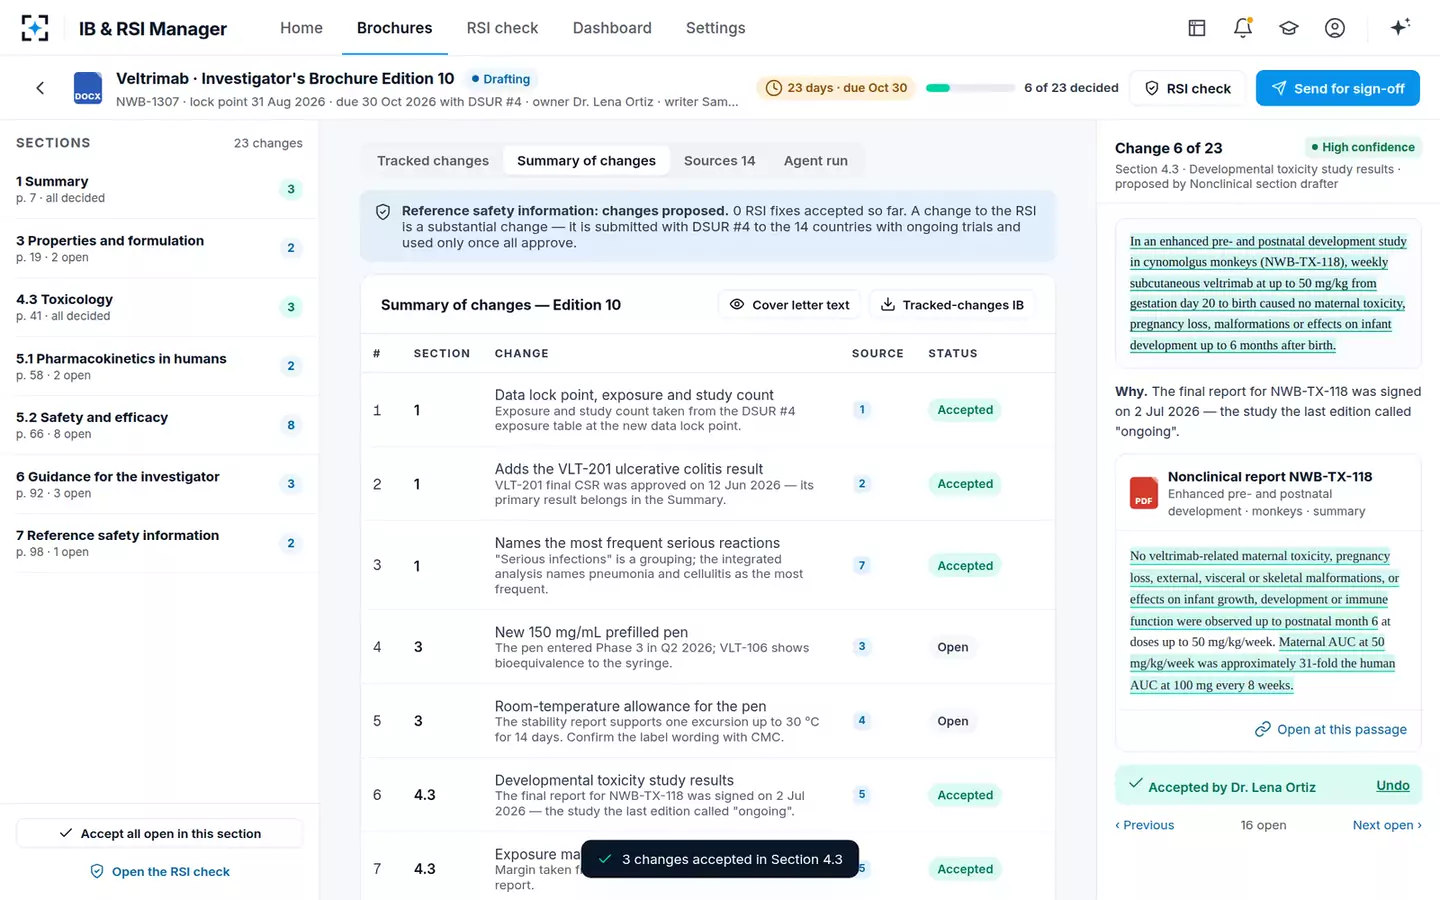Click source badge 5 for developmental toxicity row
This screenshot has width=1440, height=900.
(x=862, y=795)
